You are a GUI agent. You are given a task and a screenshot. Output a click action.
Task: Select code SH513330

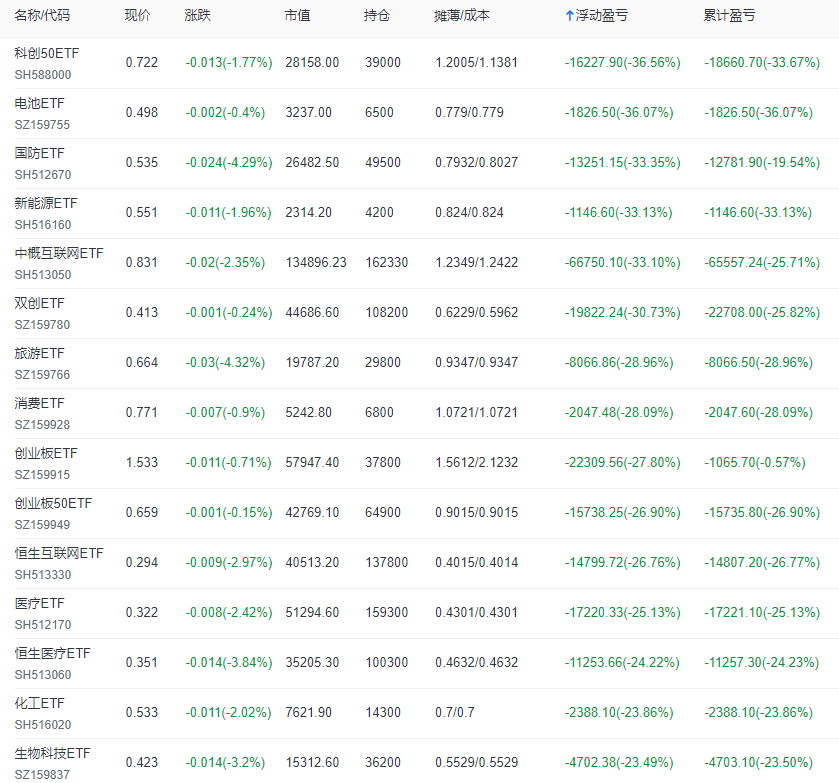43,575
